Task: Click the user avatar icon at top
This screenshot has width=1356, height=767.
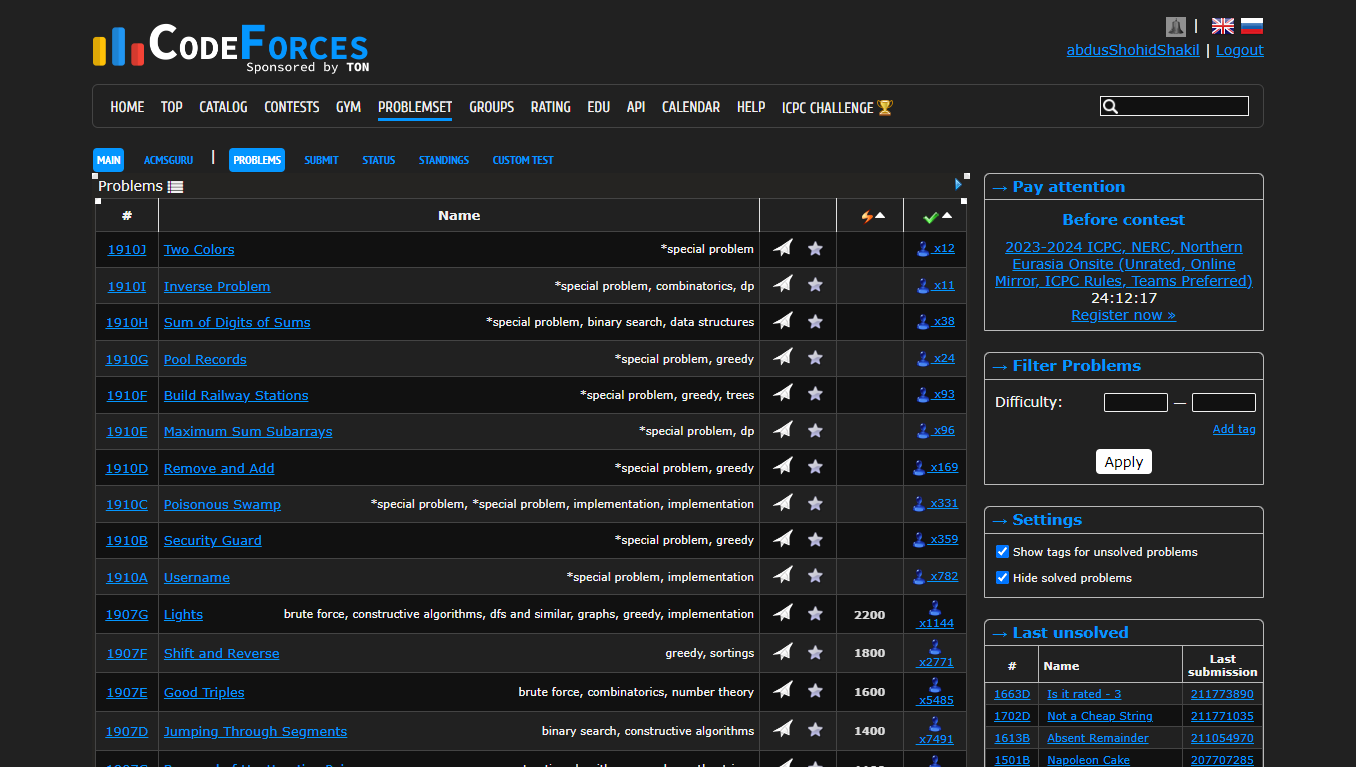Action: click(x=1176, y=27)
